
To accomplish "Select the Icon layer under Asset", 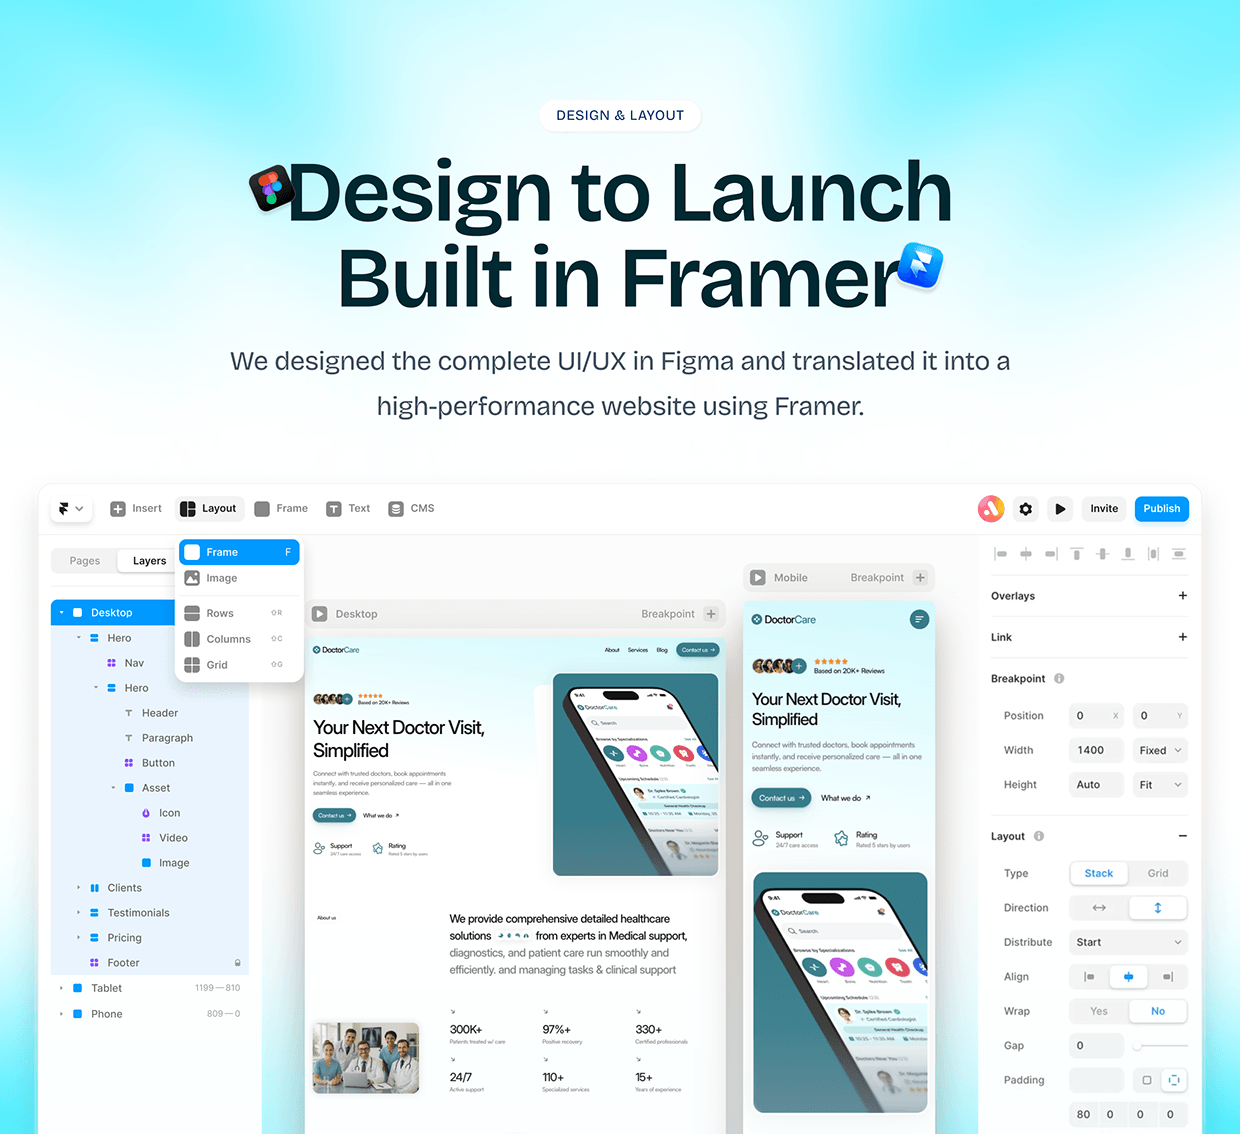I will tap(160, 813).
